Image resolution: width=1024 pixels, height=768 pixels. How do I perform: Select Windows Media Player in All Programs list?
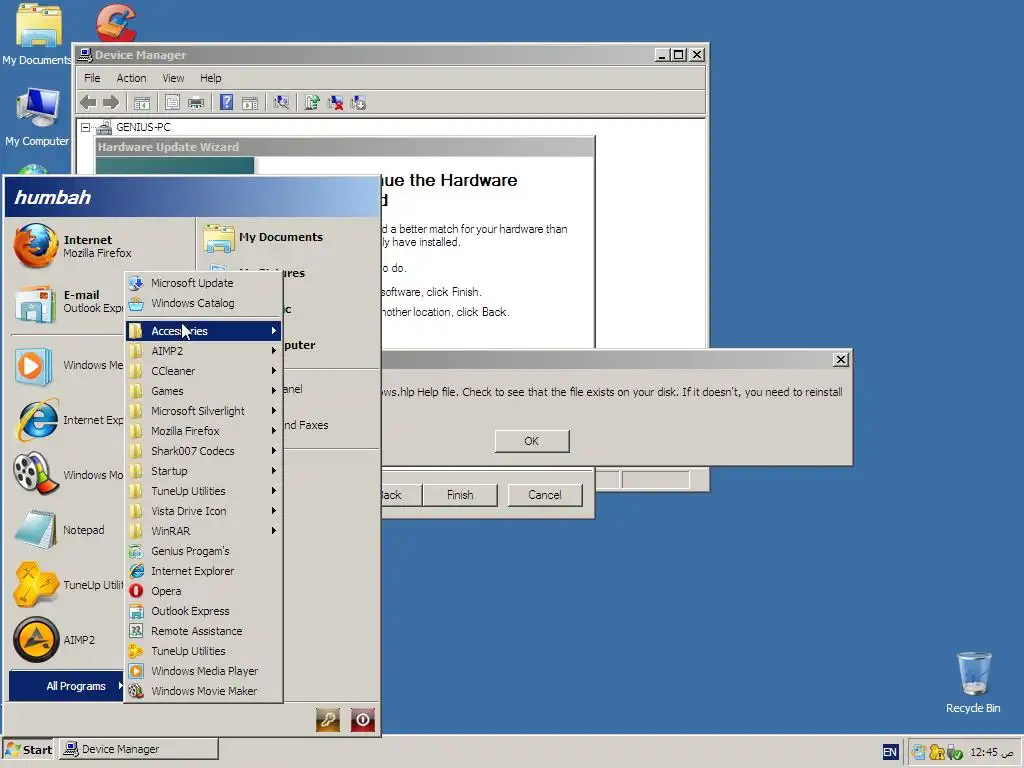[204, 671]
